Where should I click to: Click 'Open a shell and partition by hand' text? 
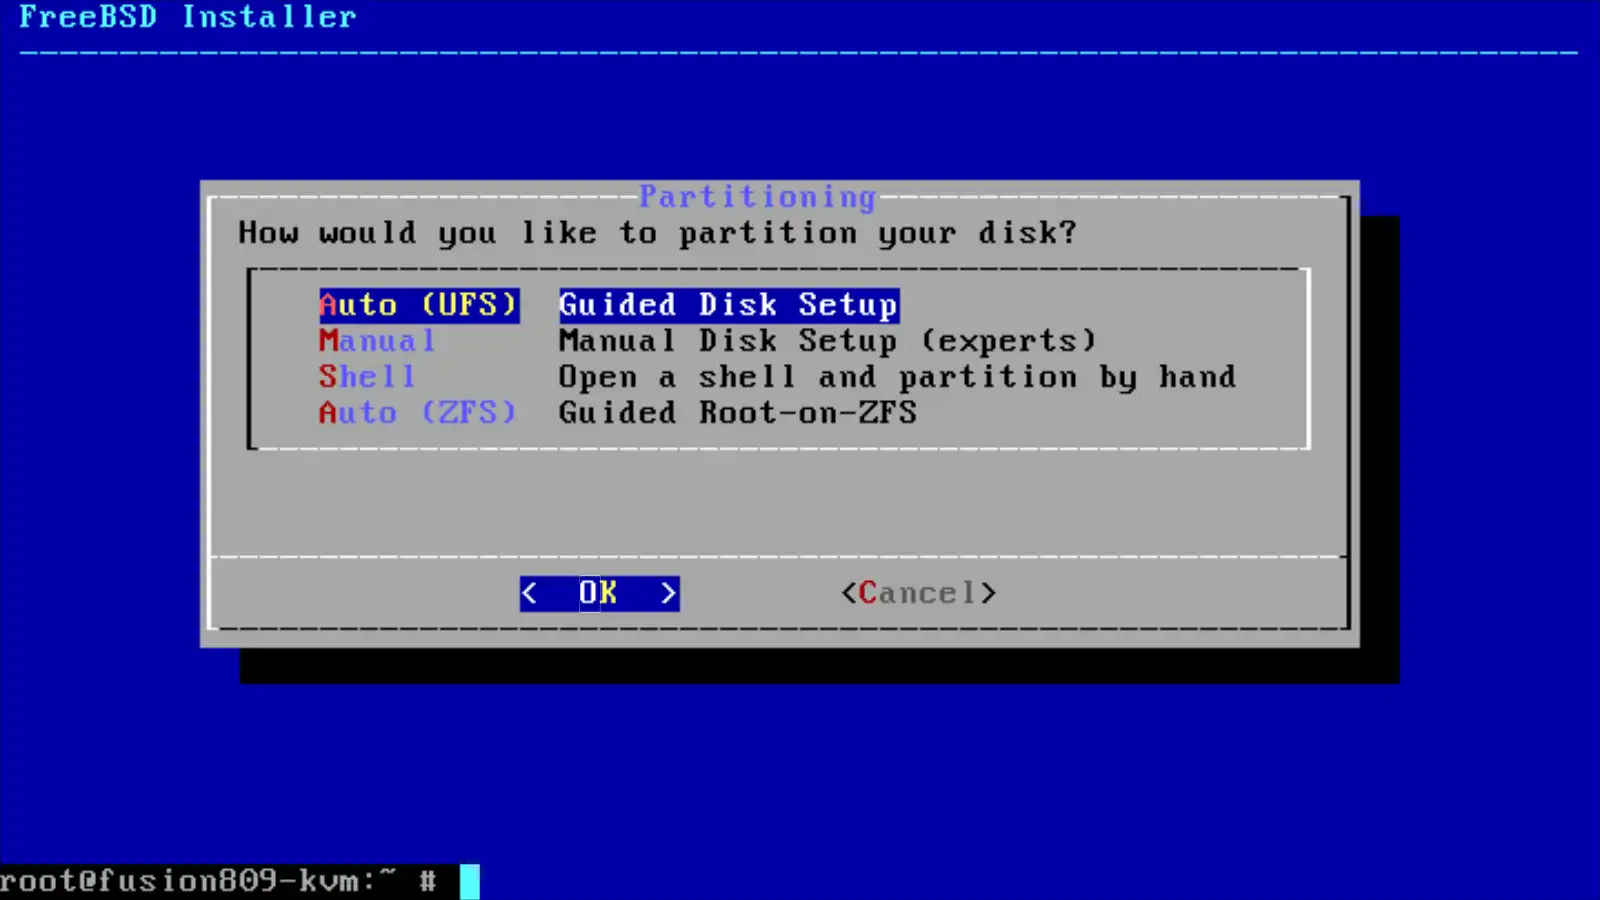[x=897, y=377]
